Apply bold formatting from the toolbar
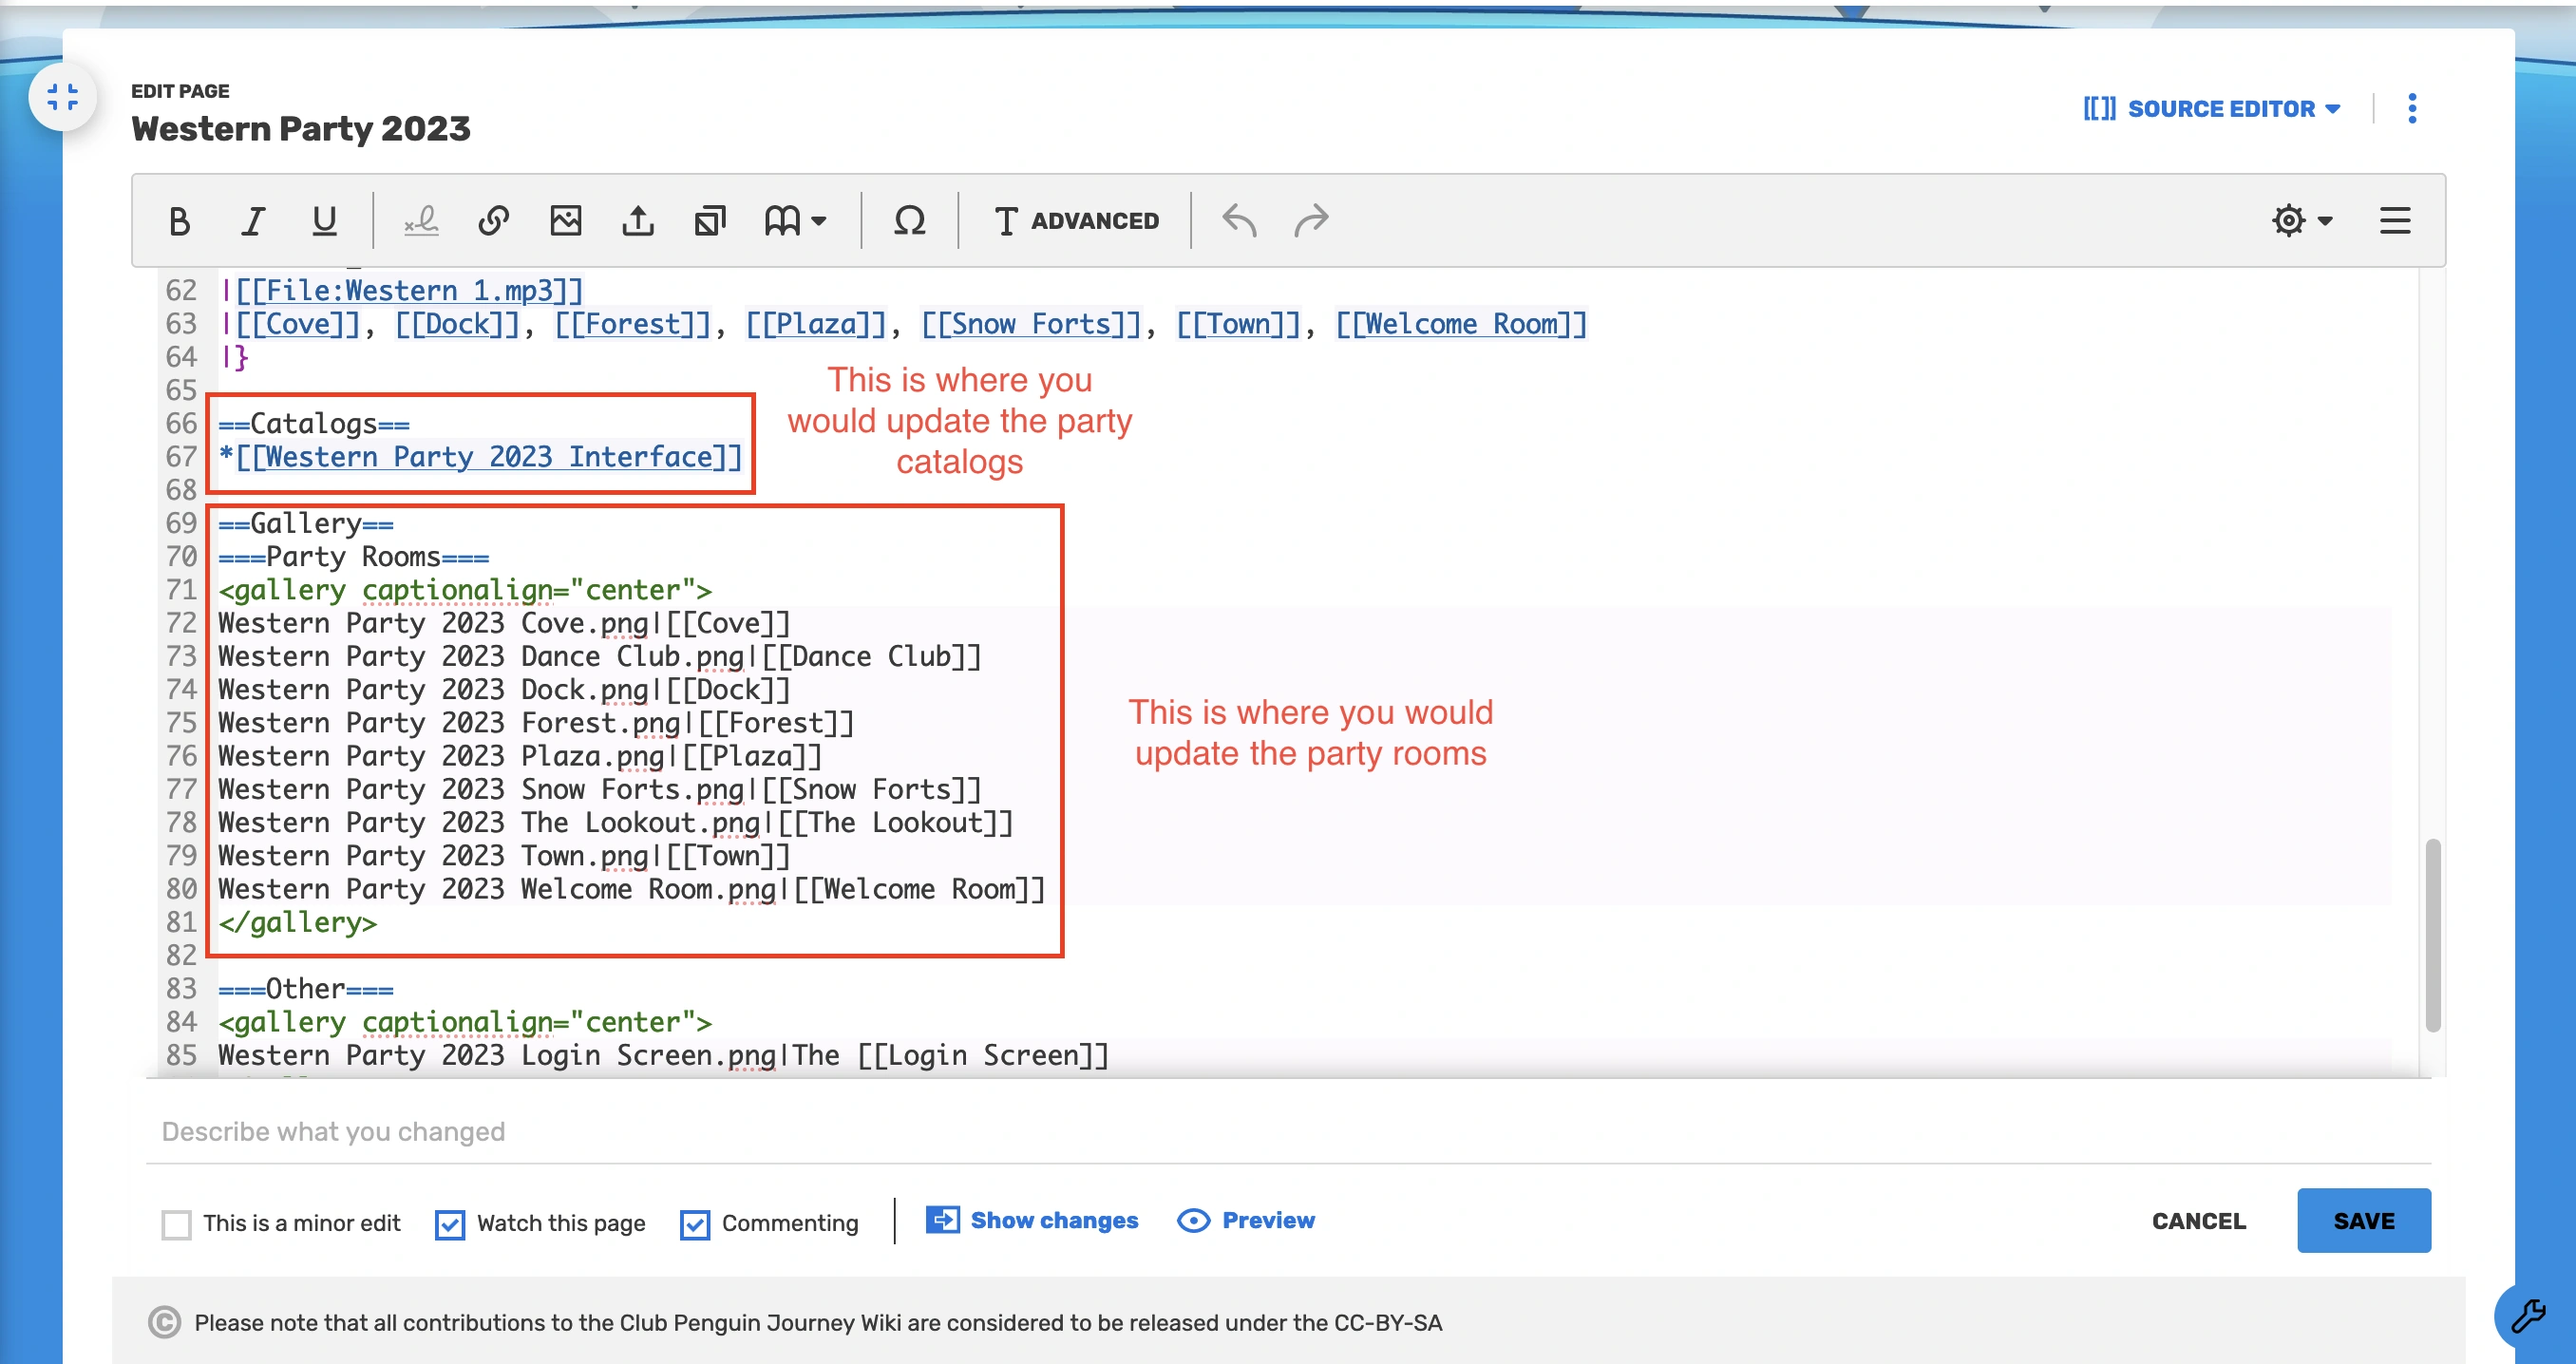Image resolution: width=2576 pixels, height=1364 pixels. click(x=179, y=221)
